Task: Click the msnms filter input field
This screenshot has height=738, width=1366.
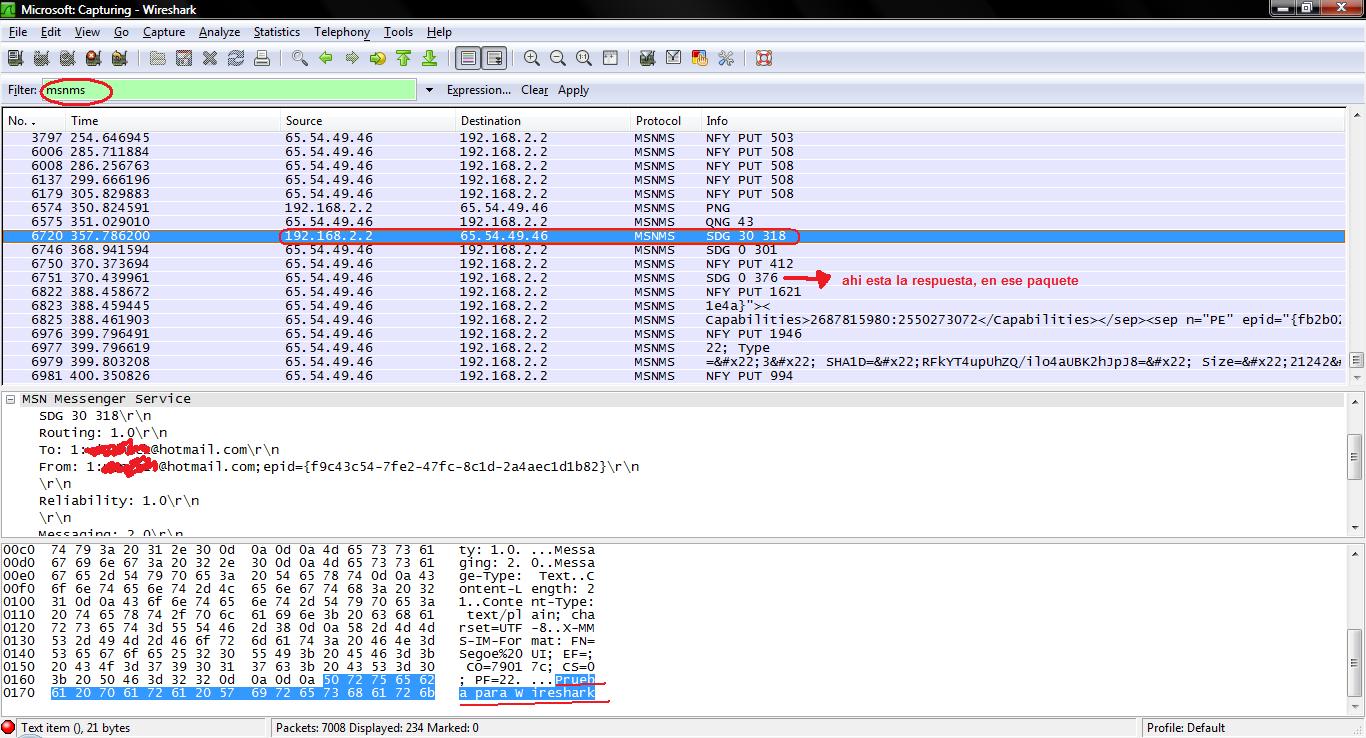Action: (x=250, y=90)
